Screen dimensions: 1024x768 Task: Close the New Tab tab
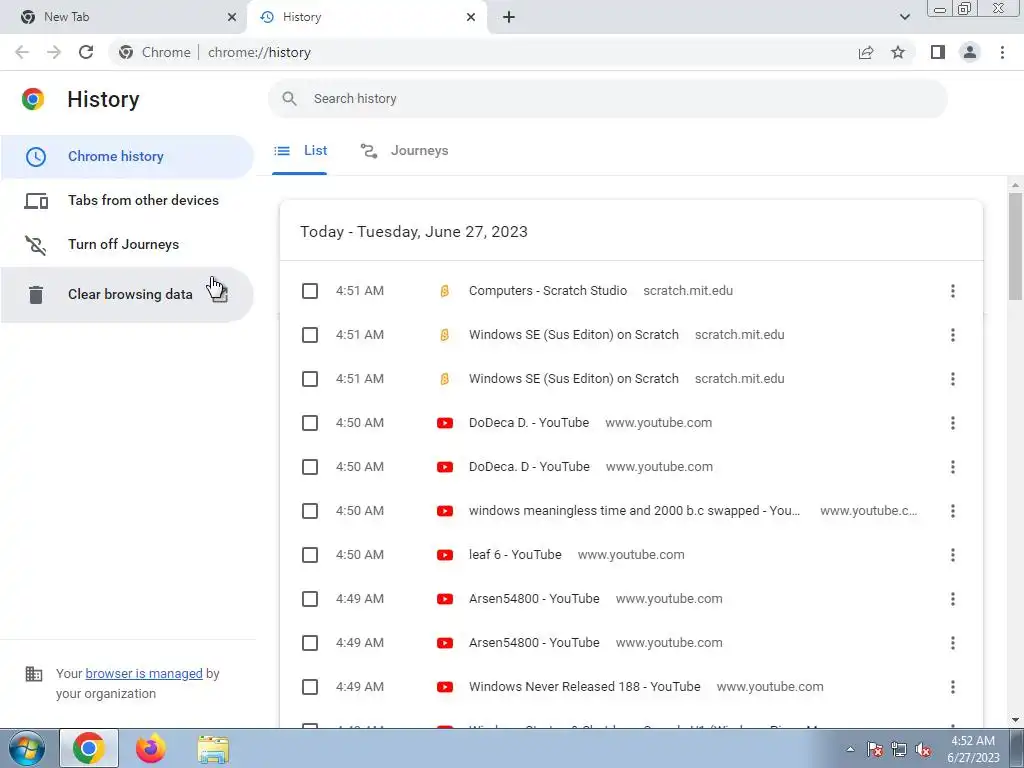point(232,17)
